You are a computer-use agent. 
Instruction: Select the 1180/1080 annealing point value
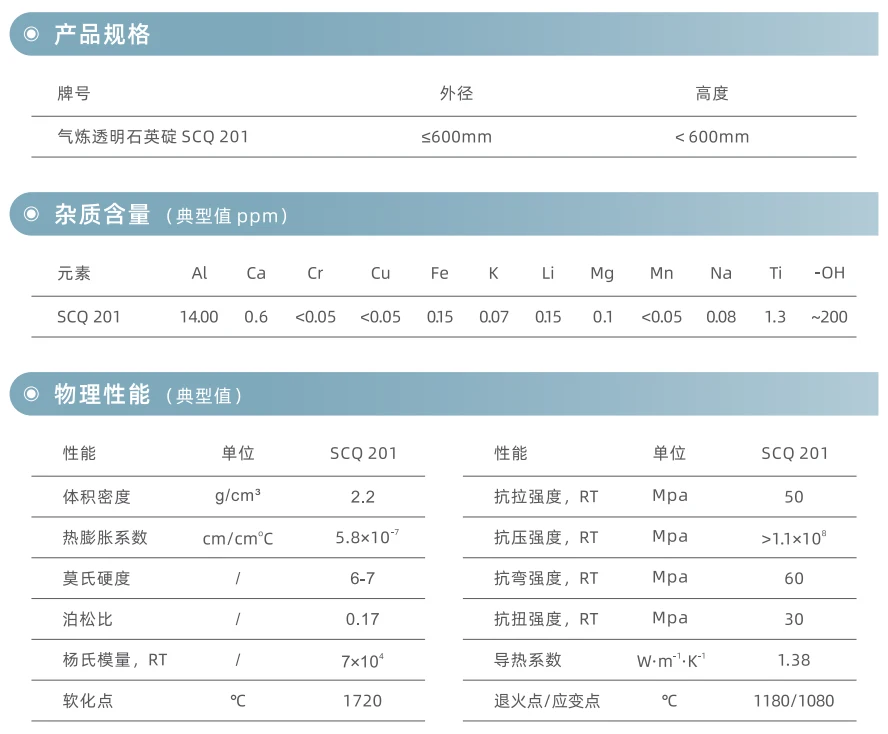point(794,701)
